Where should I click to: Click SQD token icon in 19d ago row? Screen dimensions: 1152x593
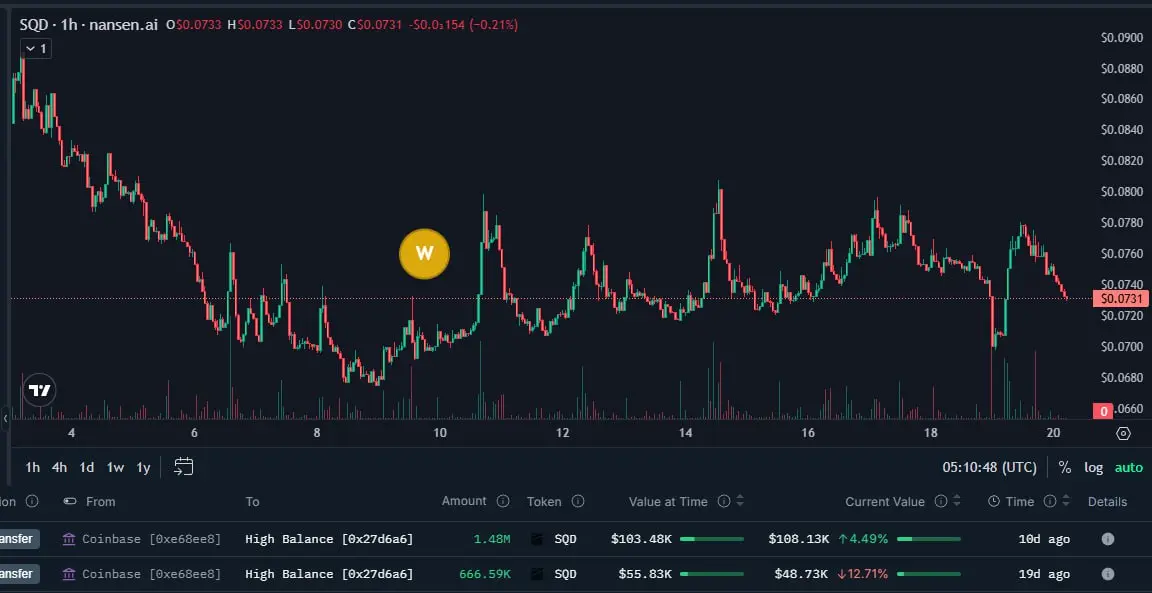pos(537,574)
